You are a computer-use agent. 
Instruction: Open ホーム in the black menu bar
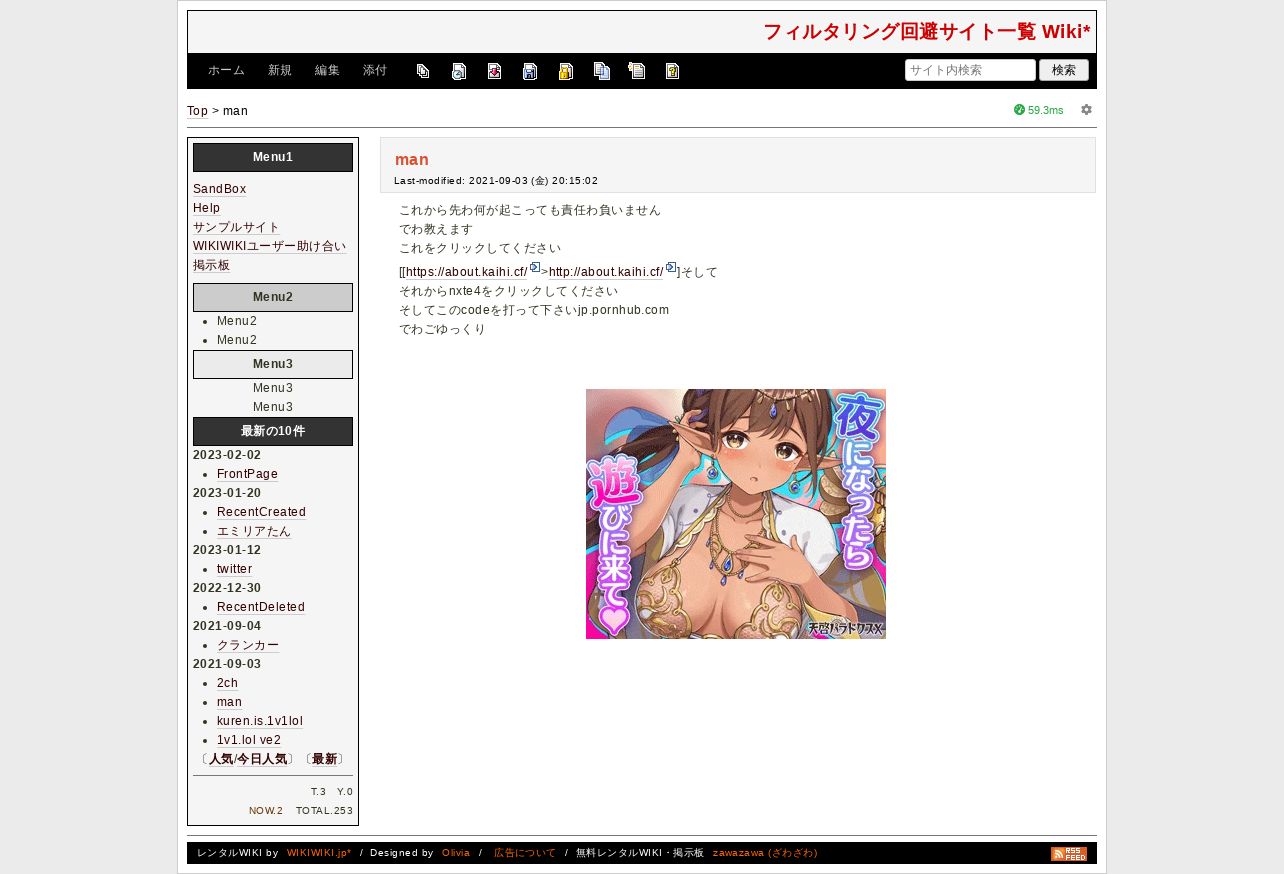(x=227, y=71)
